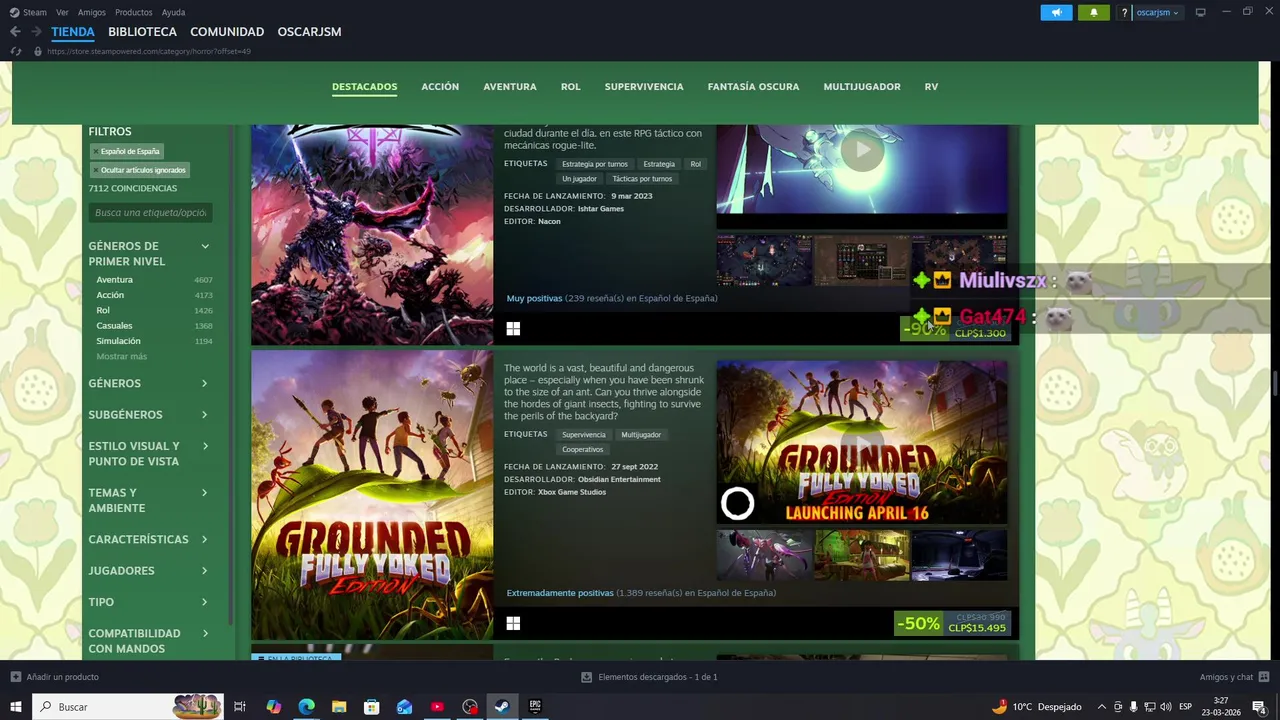
Task: Click the Estrategia por turnos tag
Action: [595, 164]
